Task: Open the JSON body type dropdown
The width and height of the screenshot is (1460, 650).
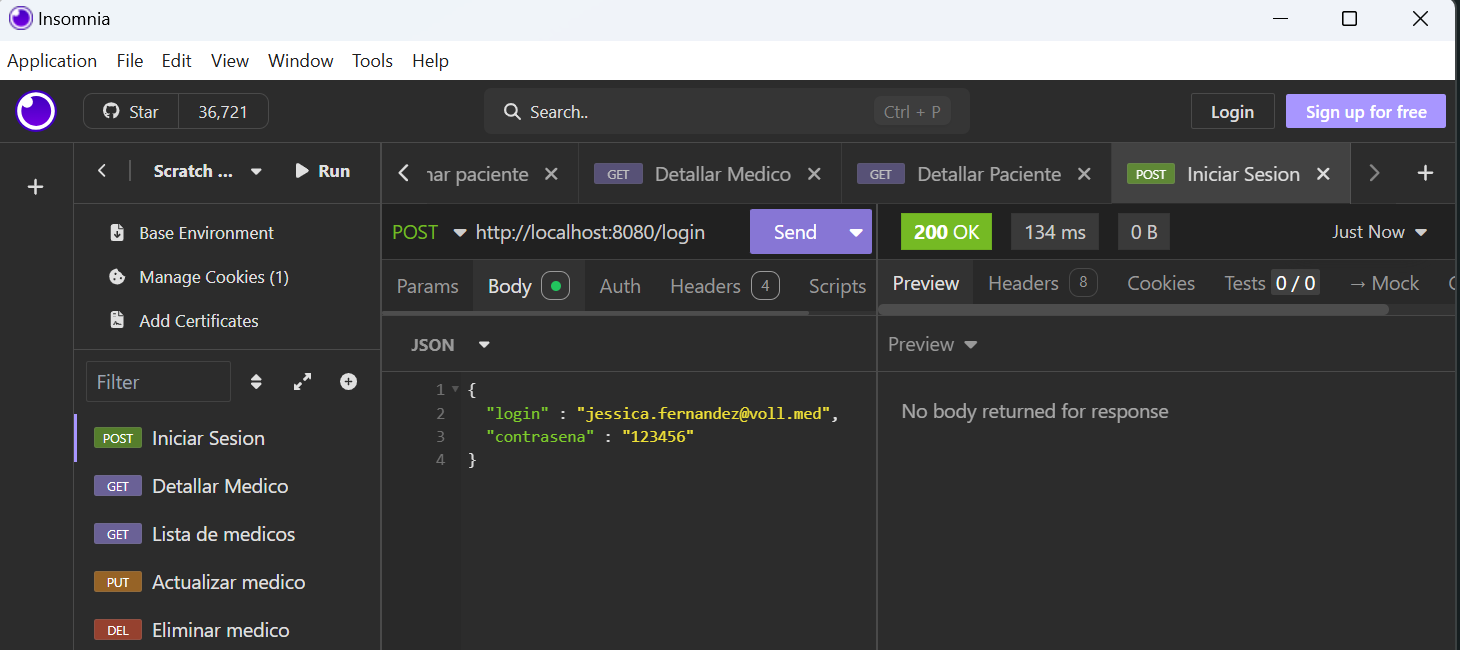Action: tap(451, 345)
